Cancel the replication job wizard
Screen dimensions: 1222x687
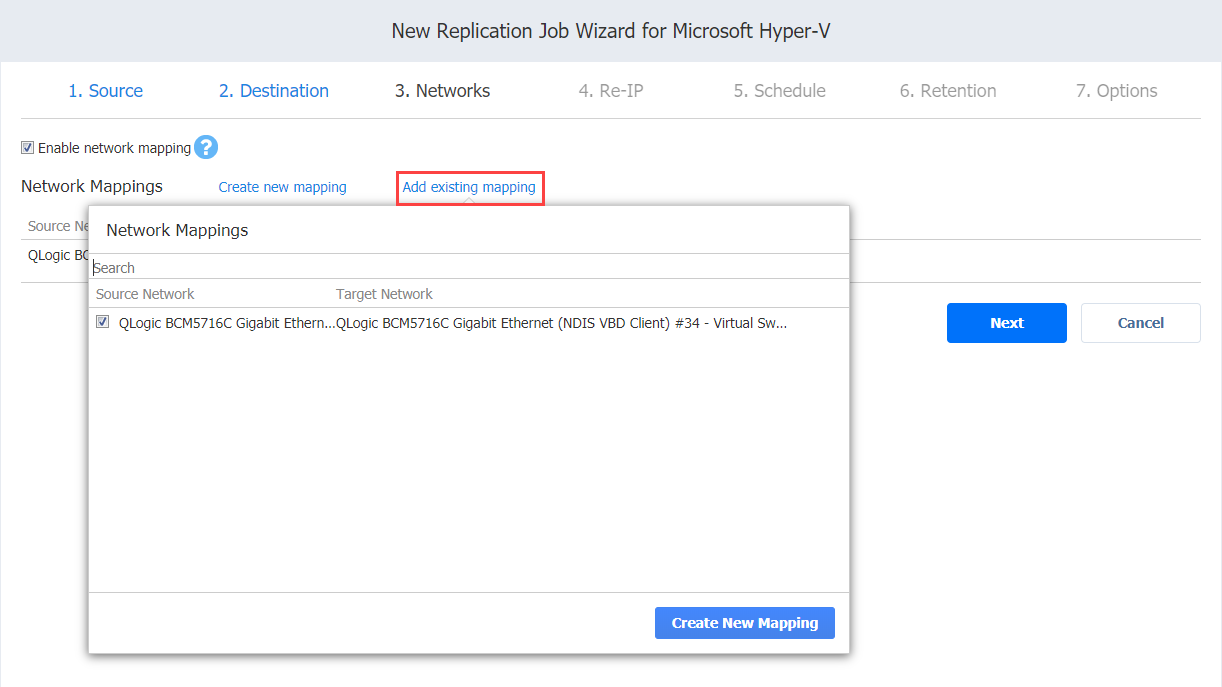tap(1140, 323)
